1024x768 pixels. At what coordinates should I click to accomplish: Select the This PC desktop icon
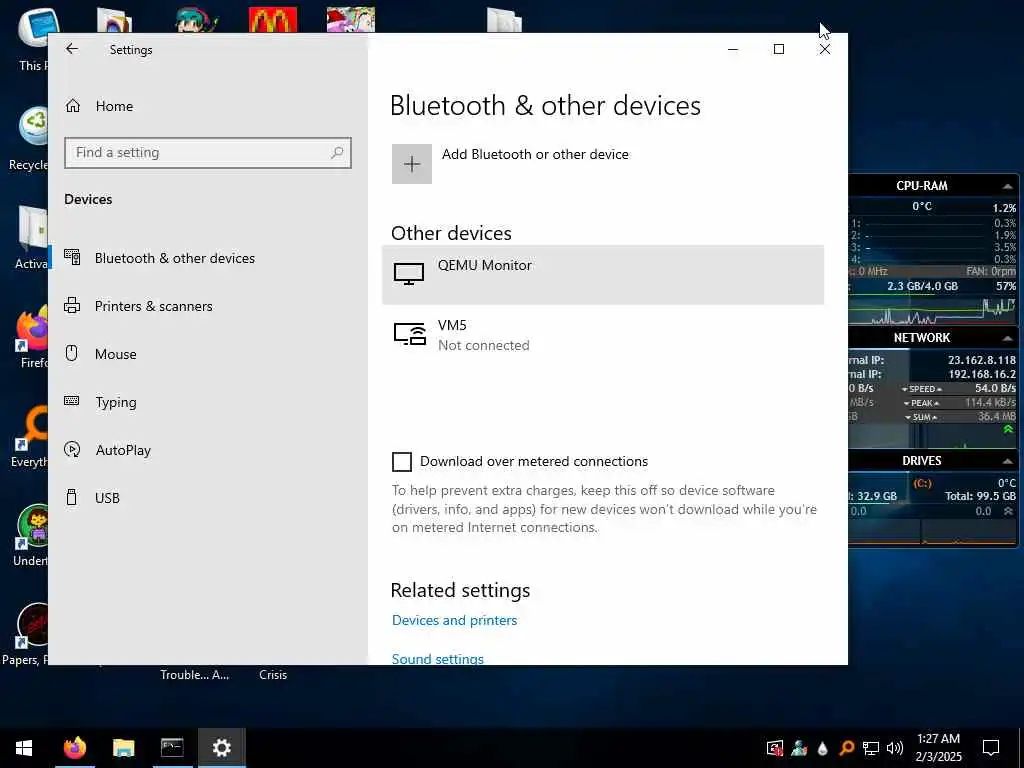[33, 39]
